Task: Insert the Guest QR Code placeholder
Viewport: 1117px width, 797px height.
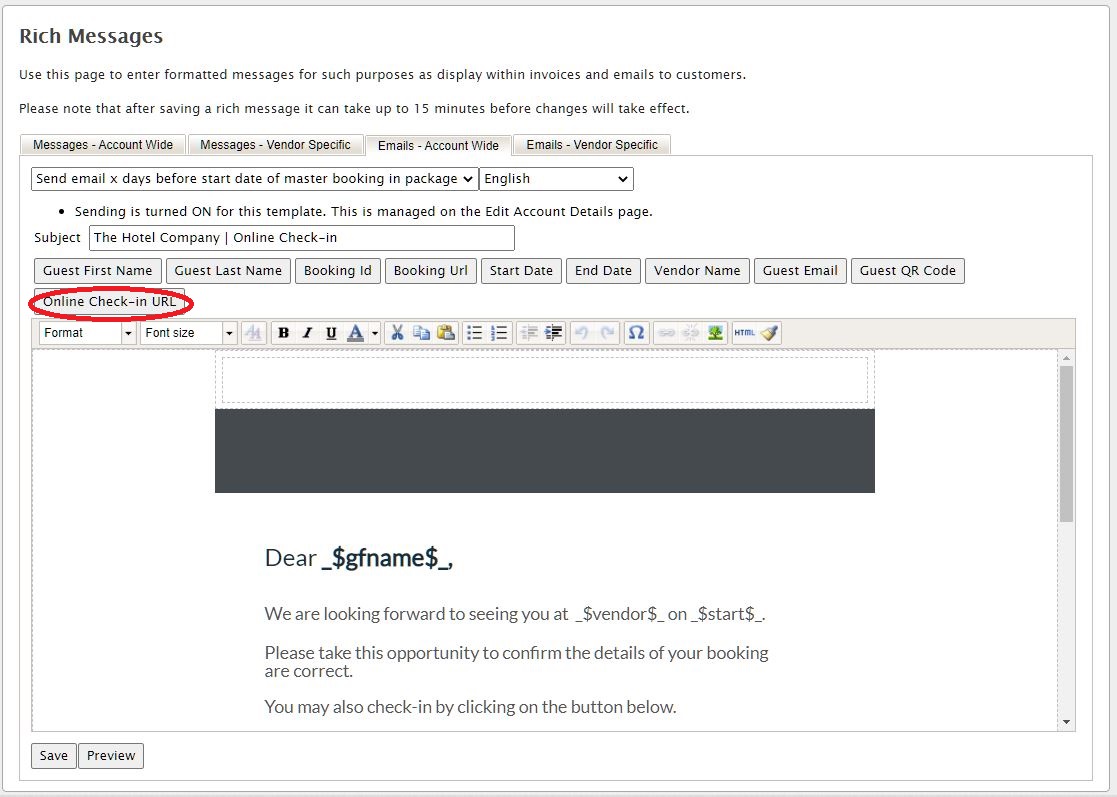Action: [907, 271]
